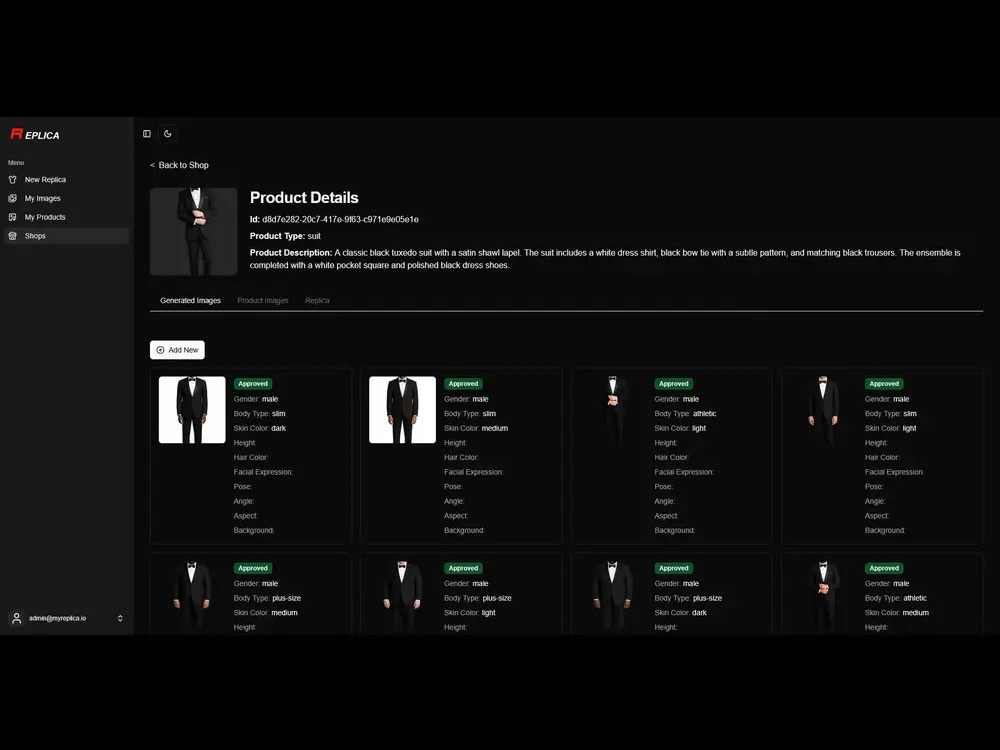Viewport: 1000px width, 750px height.
Task: Switch theme using the moon icon
Action: coord(168,134)
